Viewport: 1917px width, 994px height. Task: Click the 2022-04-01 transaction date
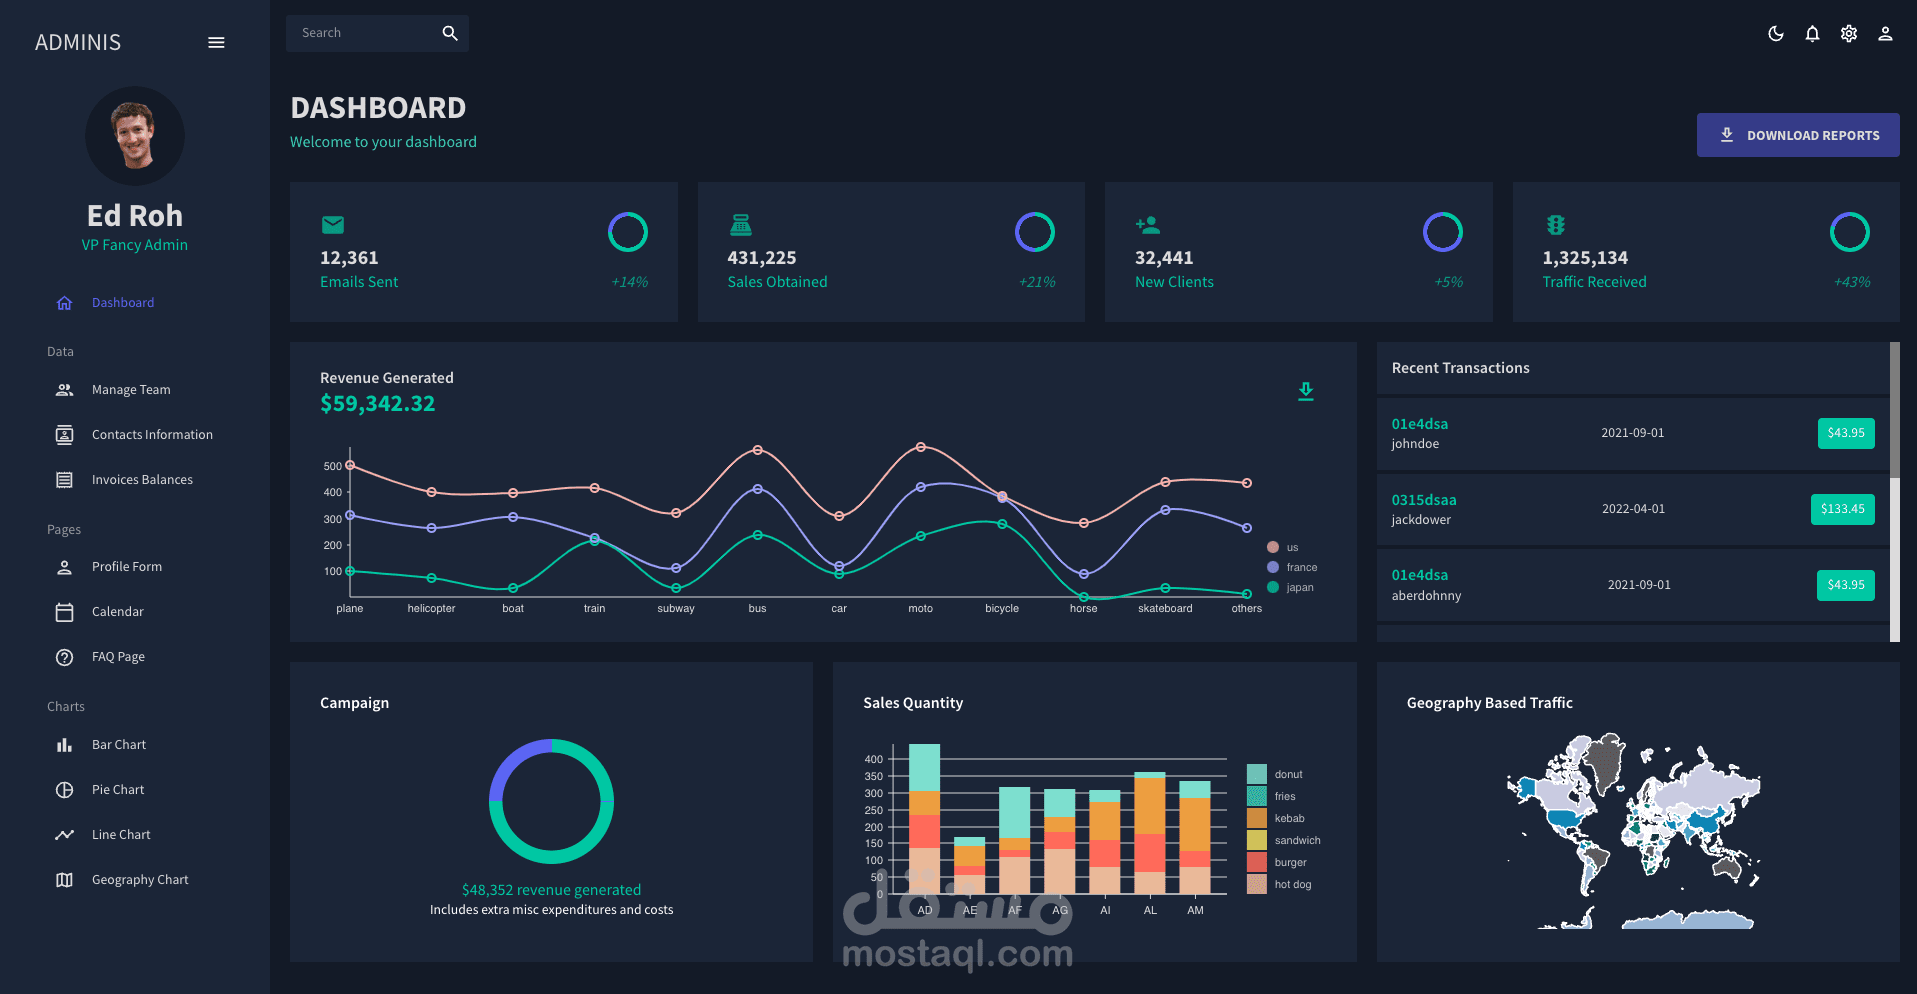click(1633, 509)
